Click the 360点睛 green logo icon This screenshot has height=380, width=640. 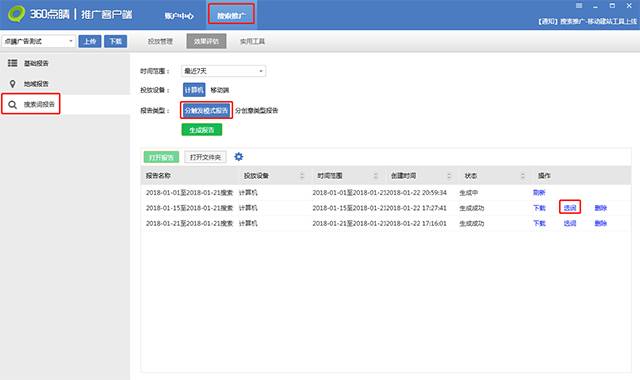point(16,13)
